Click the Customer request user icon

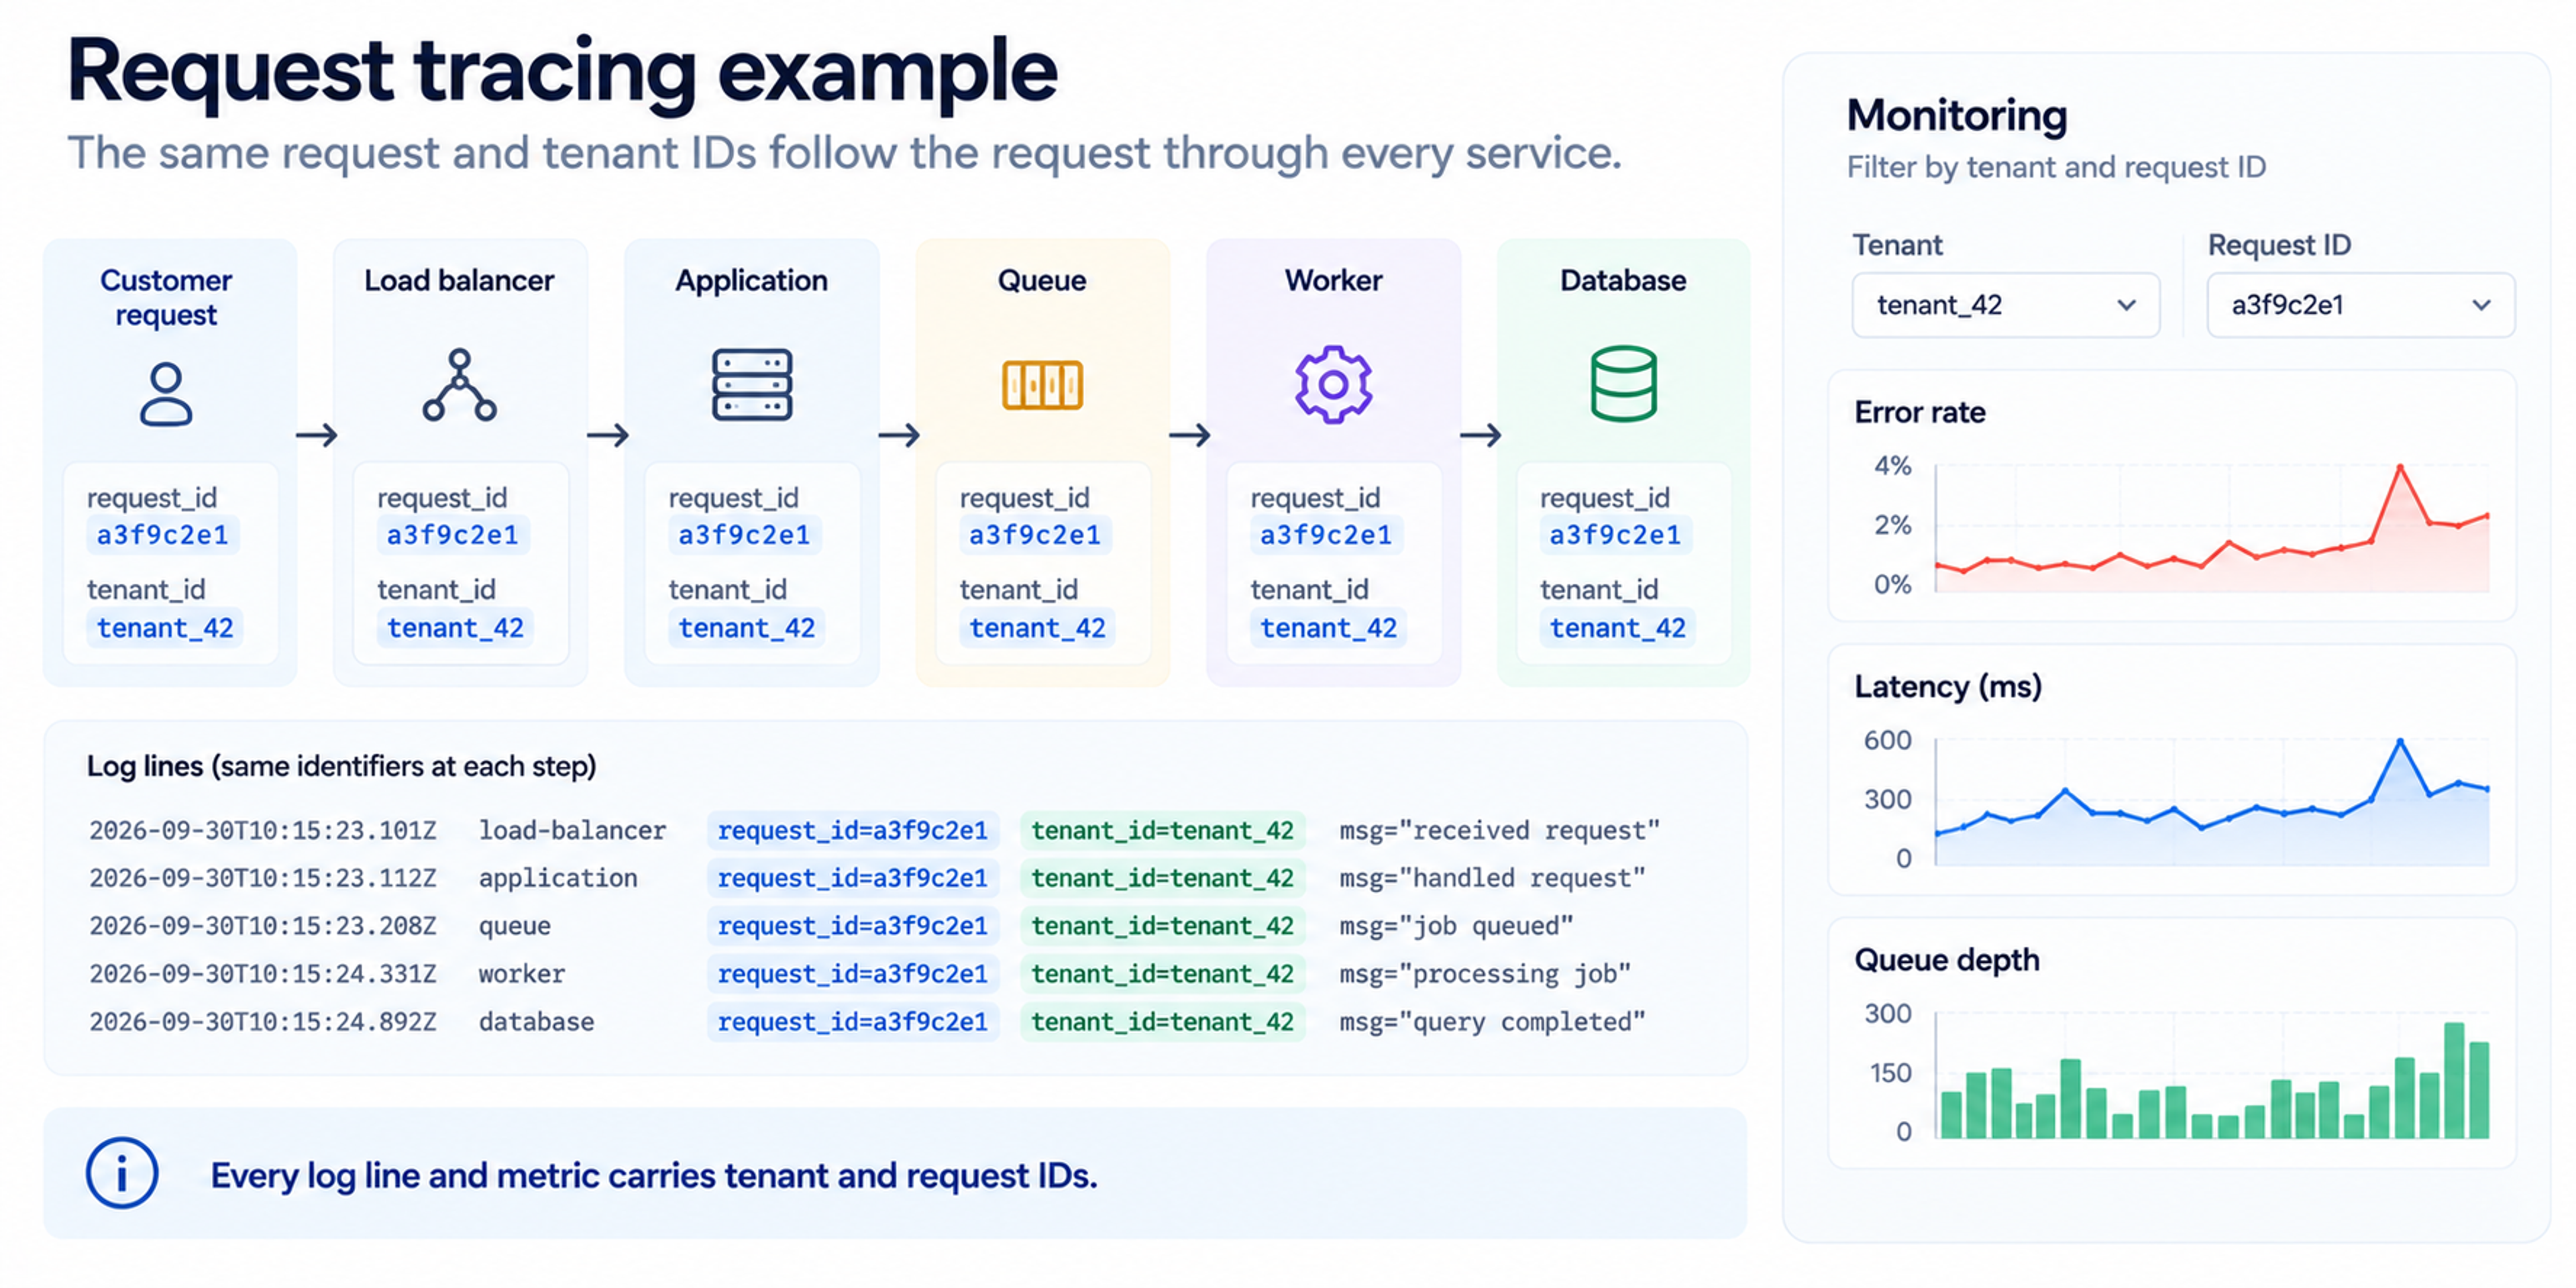pyautogui.click(x=166, y=395)
